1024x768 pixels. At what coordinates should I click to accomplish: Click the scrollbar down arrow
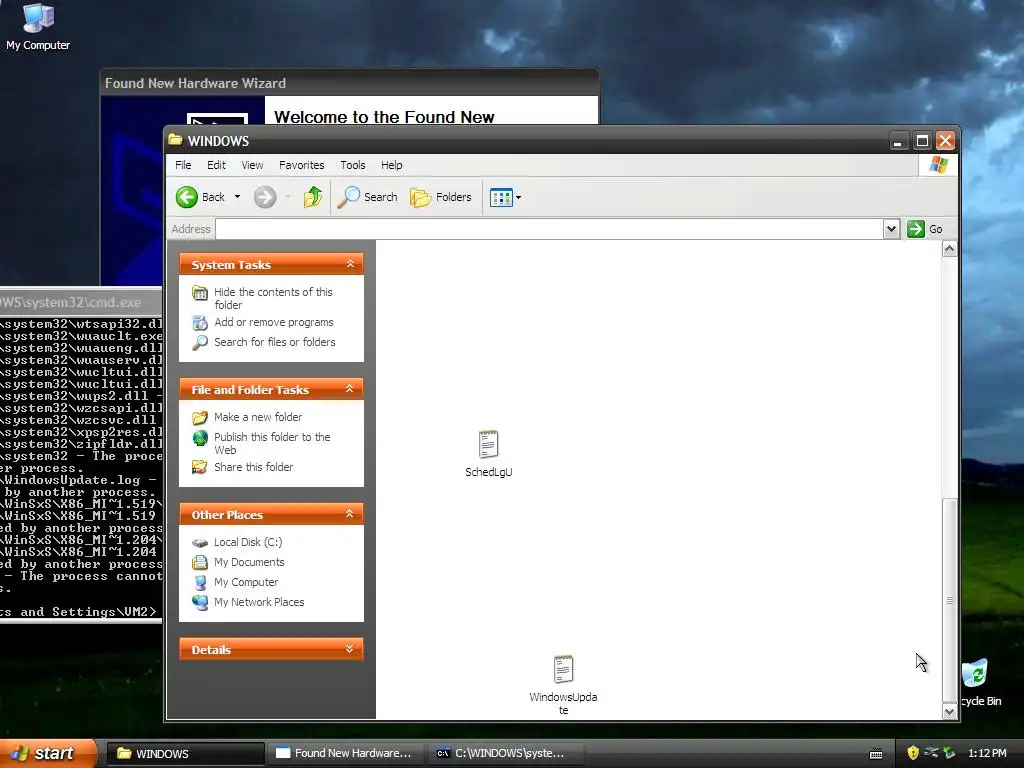pyautogui.click(x=950, y=711)
